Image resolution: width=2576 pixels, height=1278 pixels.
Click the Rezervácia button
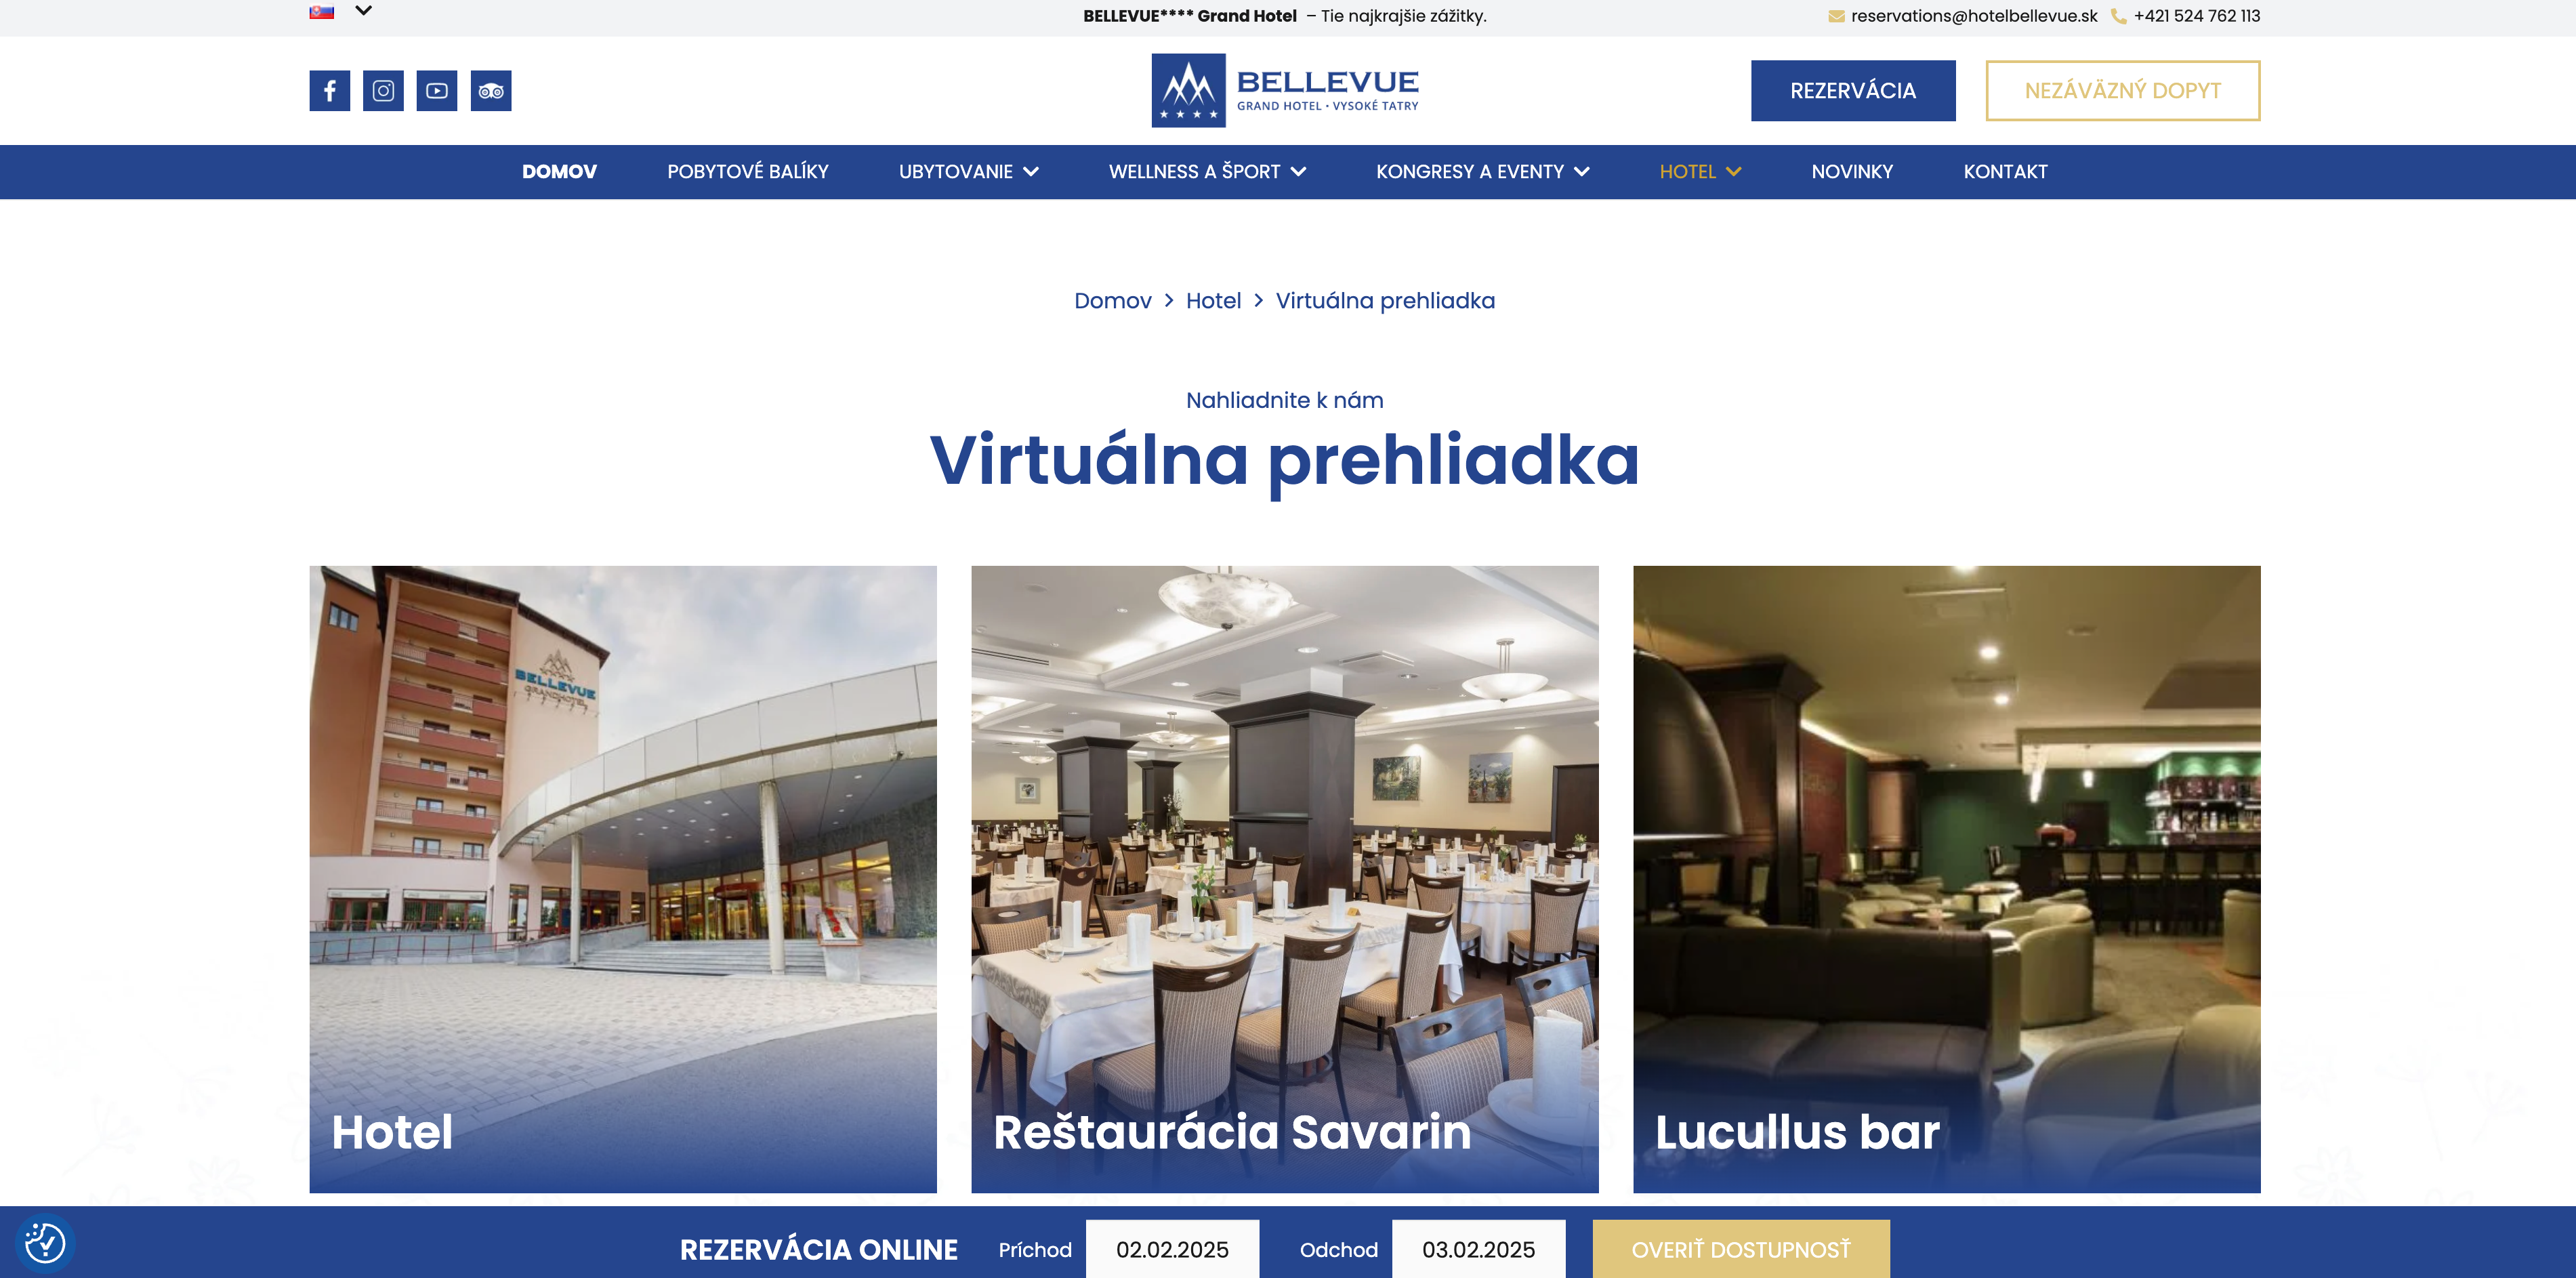coord(1853,91)
